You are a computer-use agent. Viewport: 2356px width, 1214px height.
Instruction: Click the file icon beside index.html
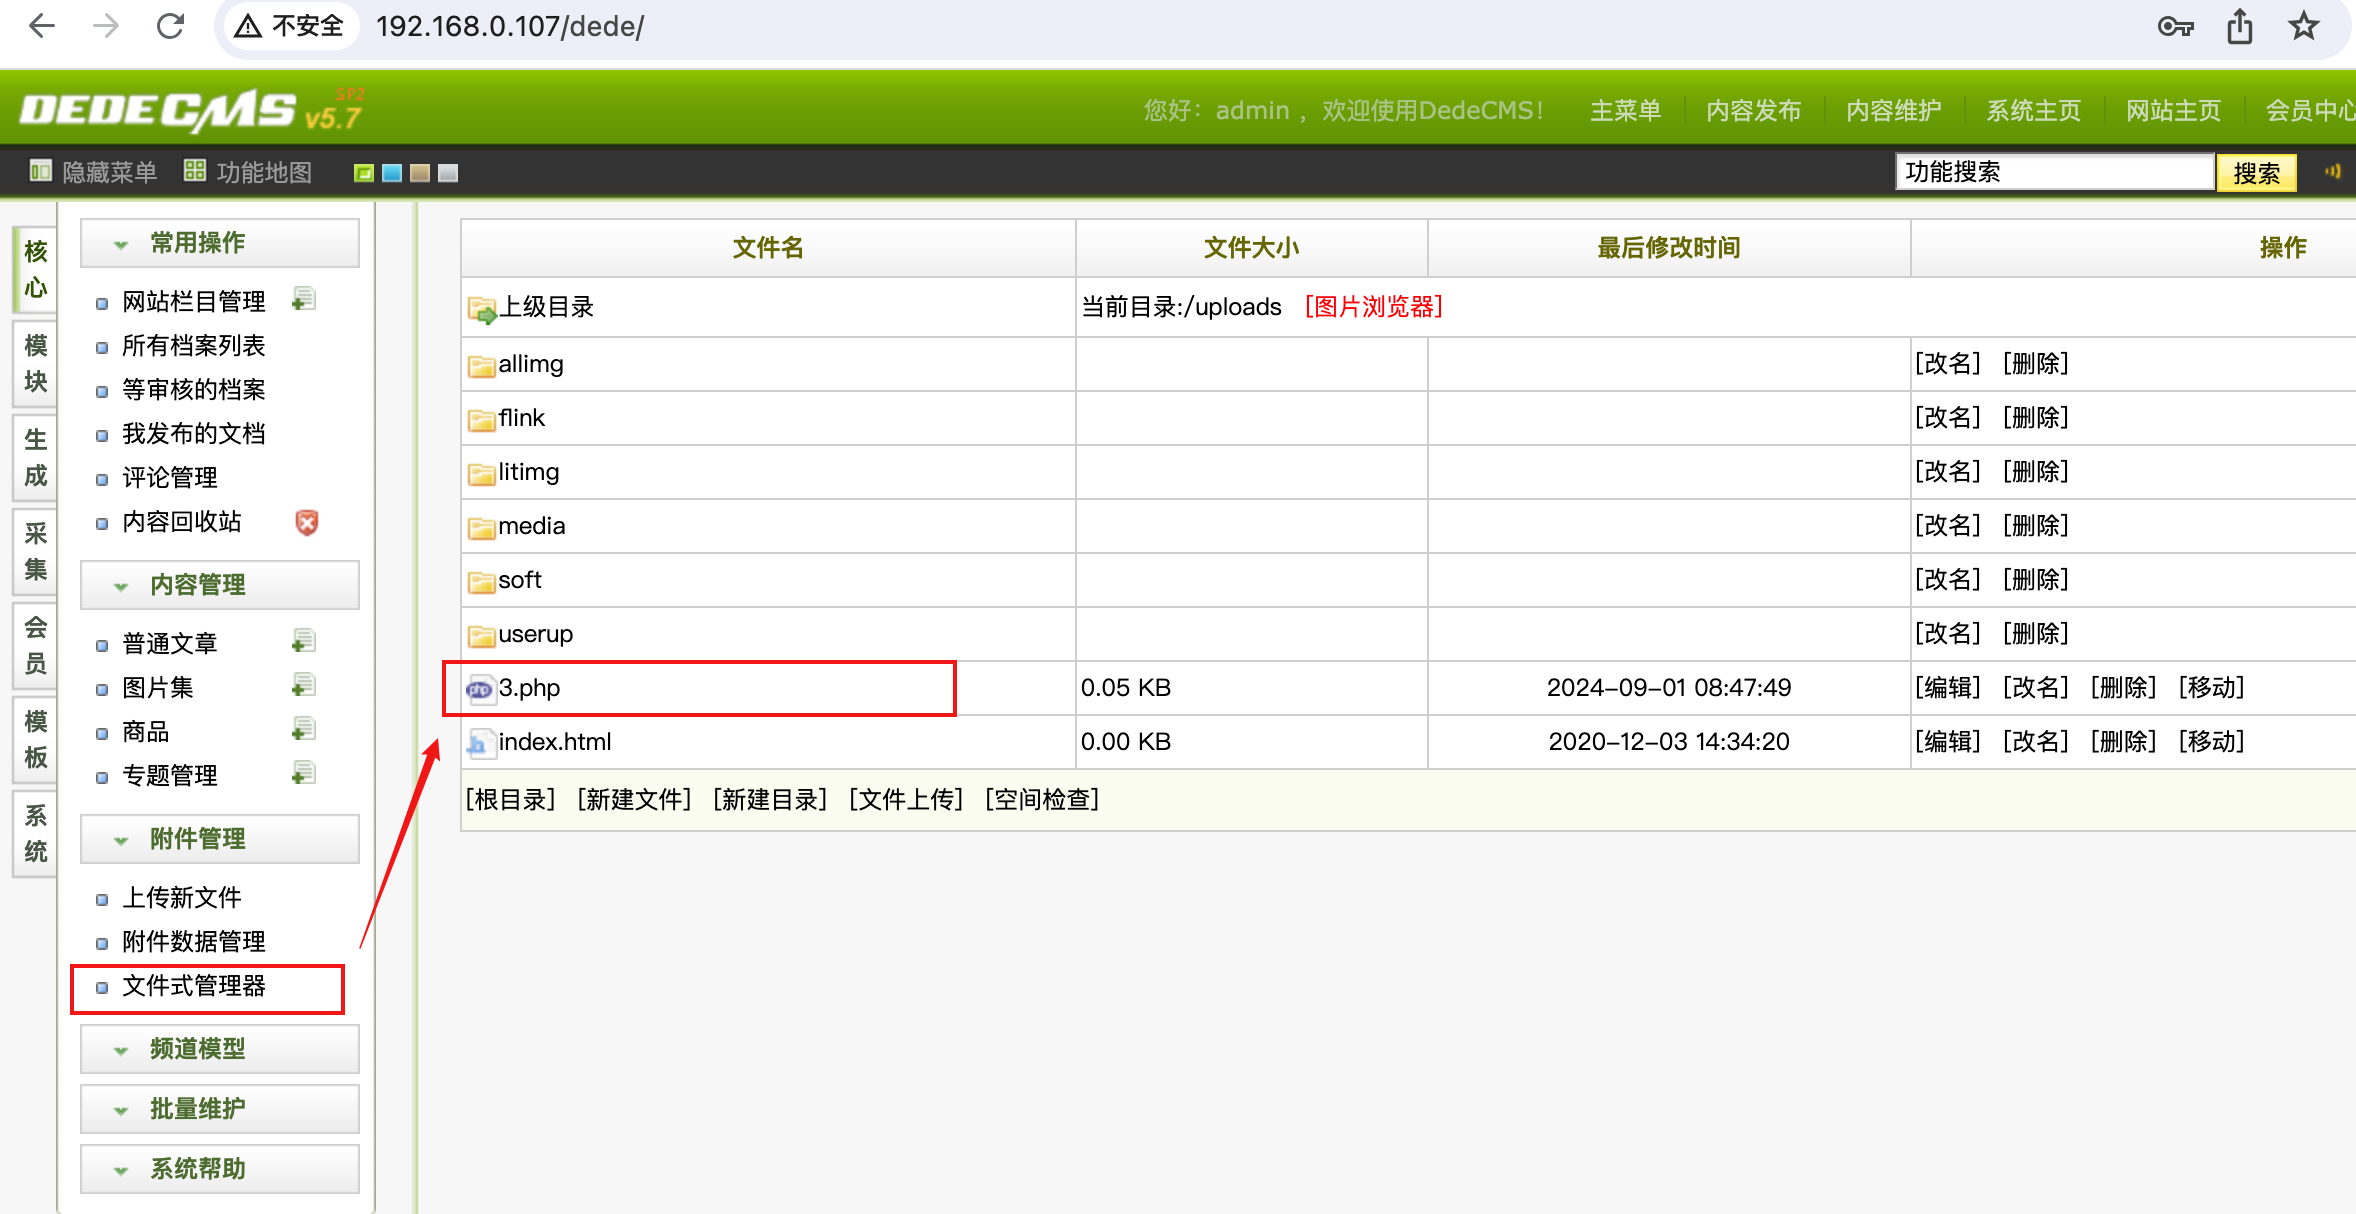click(480, 741)
